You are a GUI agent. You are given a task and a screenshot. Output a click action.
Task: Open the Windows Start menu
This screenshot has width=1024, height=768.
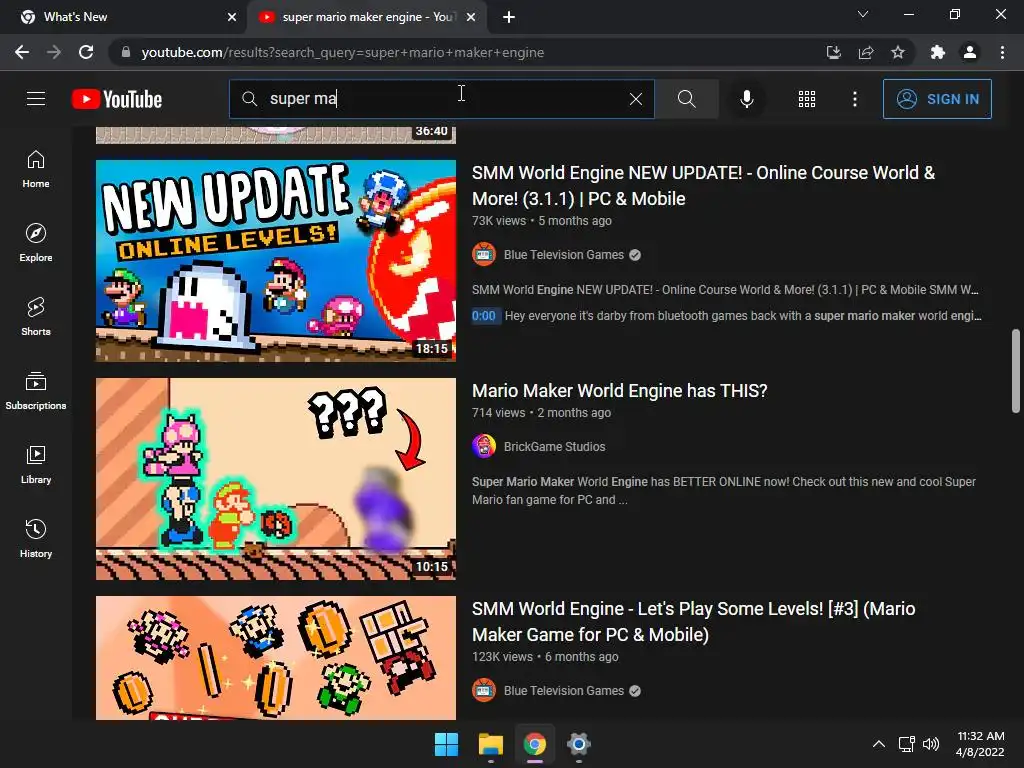(x=447, y=744)
